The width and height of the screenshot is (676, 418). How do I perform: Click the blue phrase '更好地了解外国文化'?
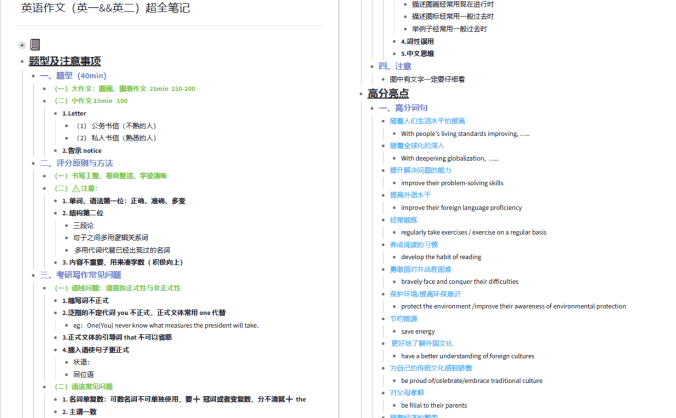[x=422, y=343]
